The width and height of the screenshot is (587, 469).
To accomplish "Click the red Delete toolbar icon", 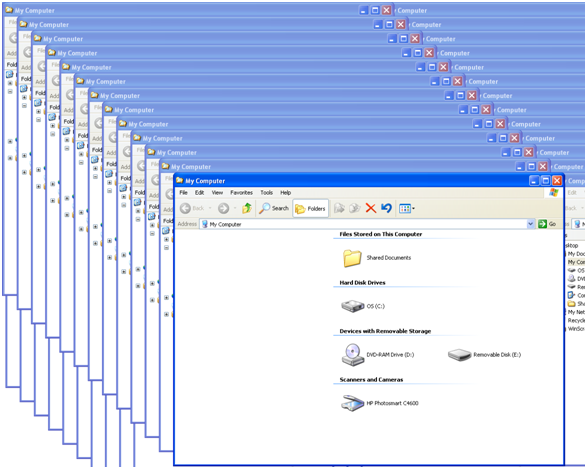I will click(371, 208).
